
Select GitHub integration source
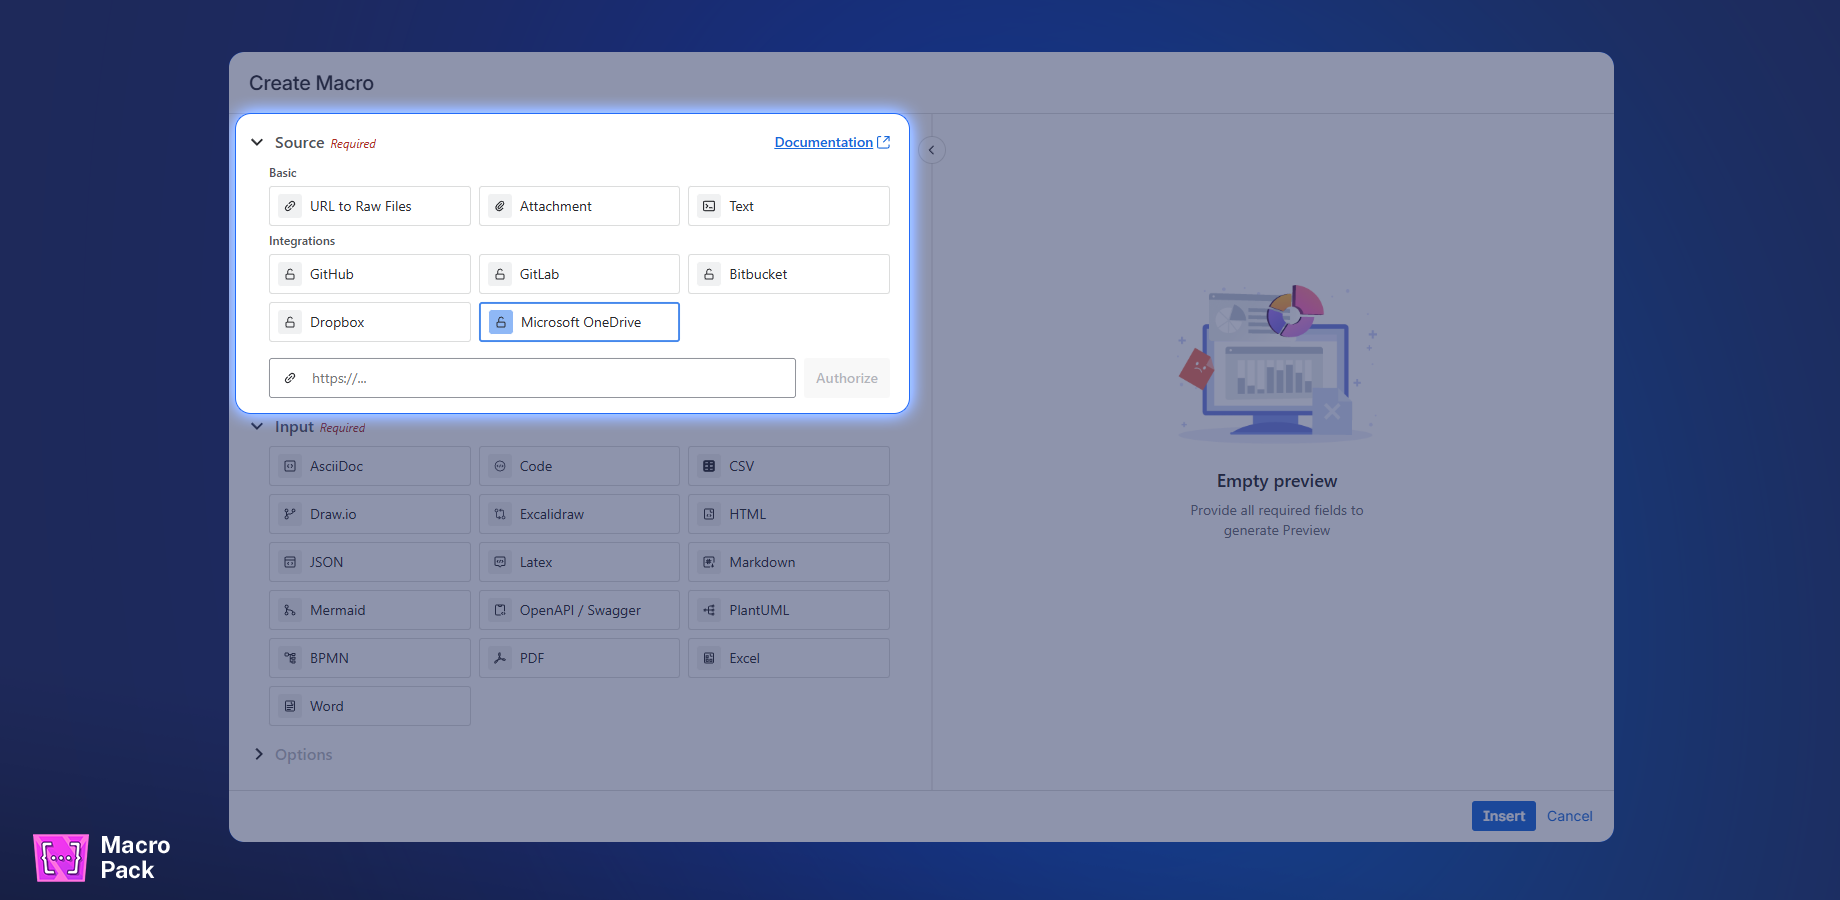370,274
